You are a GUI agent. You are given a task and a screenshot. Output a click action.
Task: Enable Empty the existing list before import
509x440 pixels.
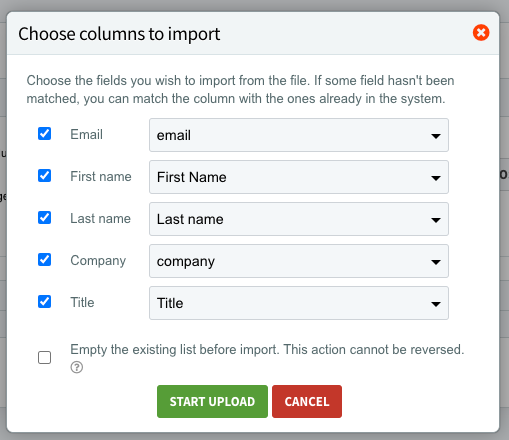pos(44,358)
